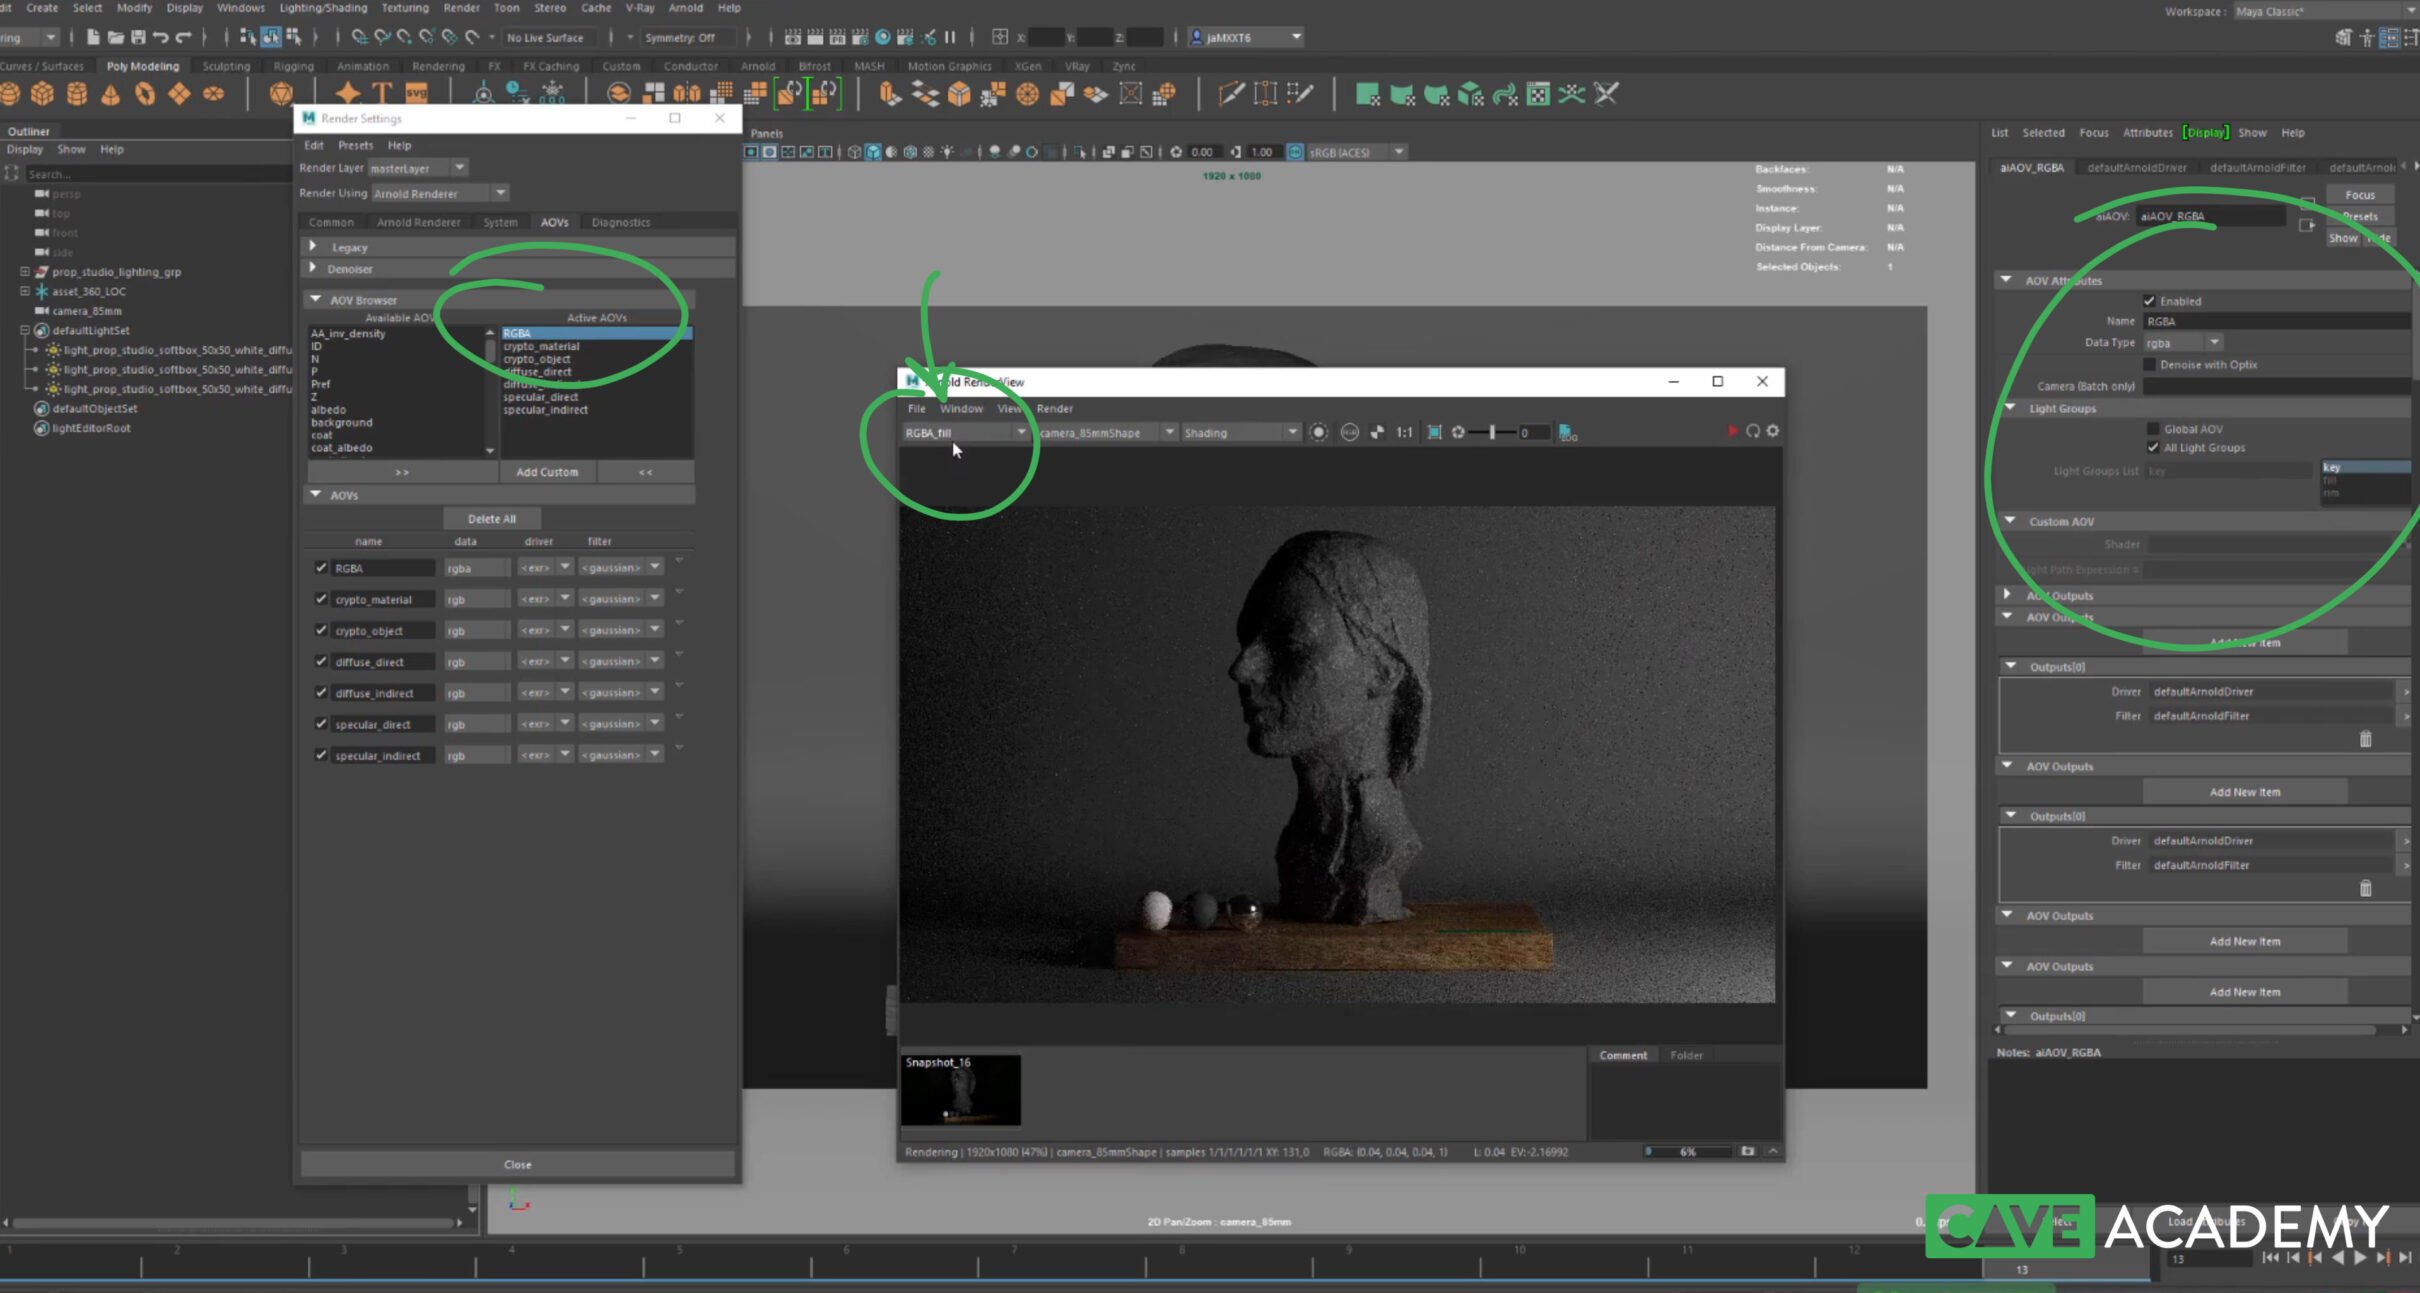Toggle the Enabled checkbox in AOV Attributes
The image size is (2420, 1293).
point(2149,301)
